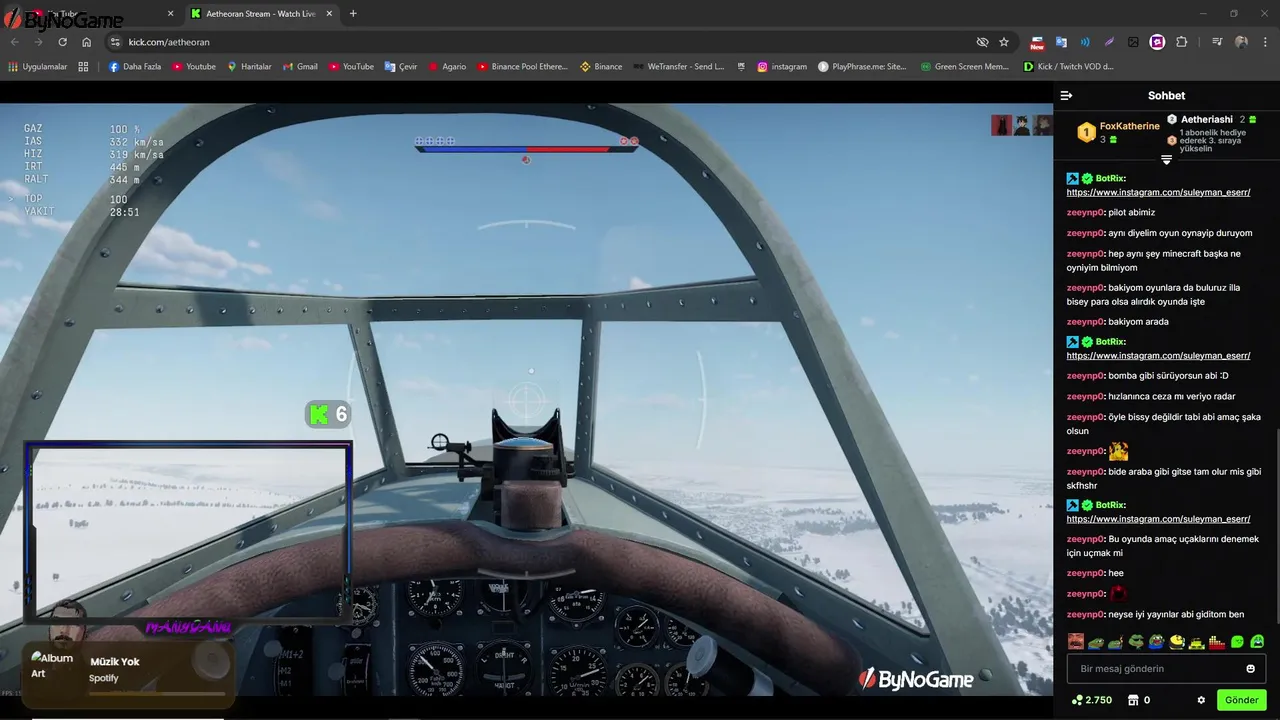Navigate back in browser history
Screen dimensions: 1280x720
pyautogui.click(x=14, y=42)
